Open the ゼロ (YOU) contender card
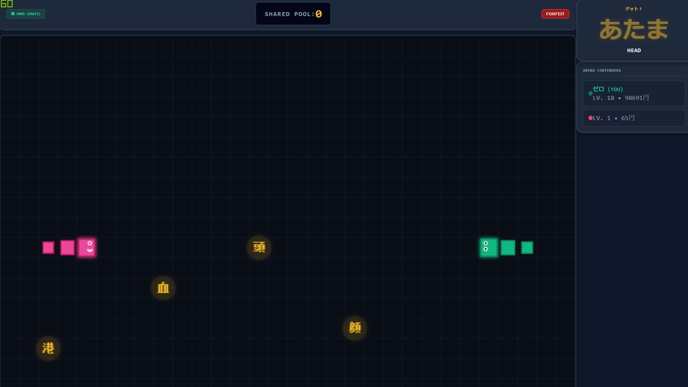 tap(634, 93)
